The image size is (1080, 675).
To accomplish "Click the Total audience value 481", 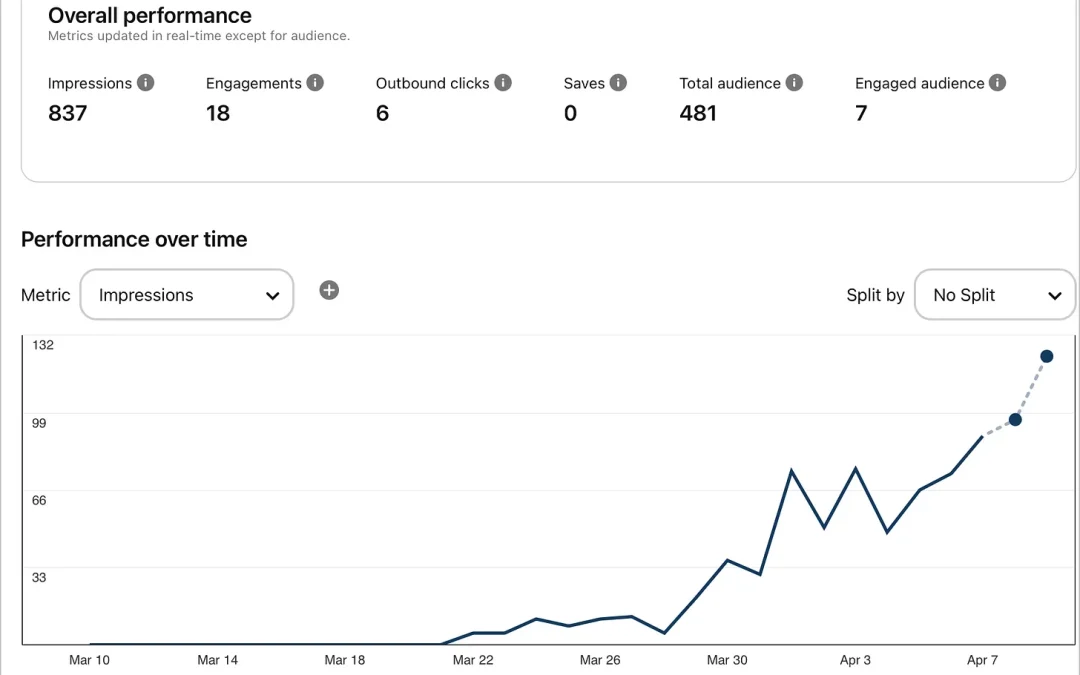I will [698, 113].
